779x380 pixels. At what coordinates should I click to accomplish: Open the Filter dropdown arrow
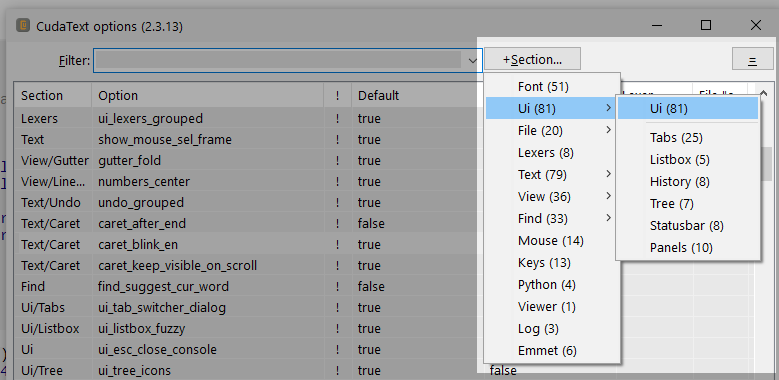(x=472, y=61)
